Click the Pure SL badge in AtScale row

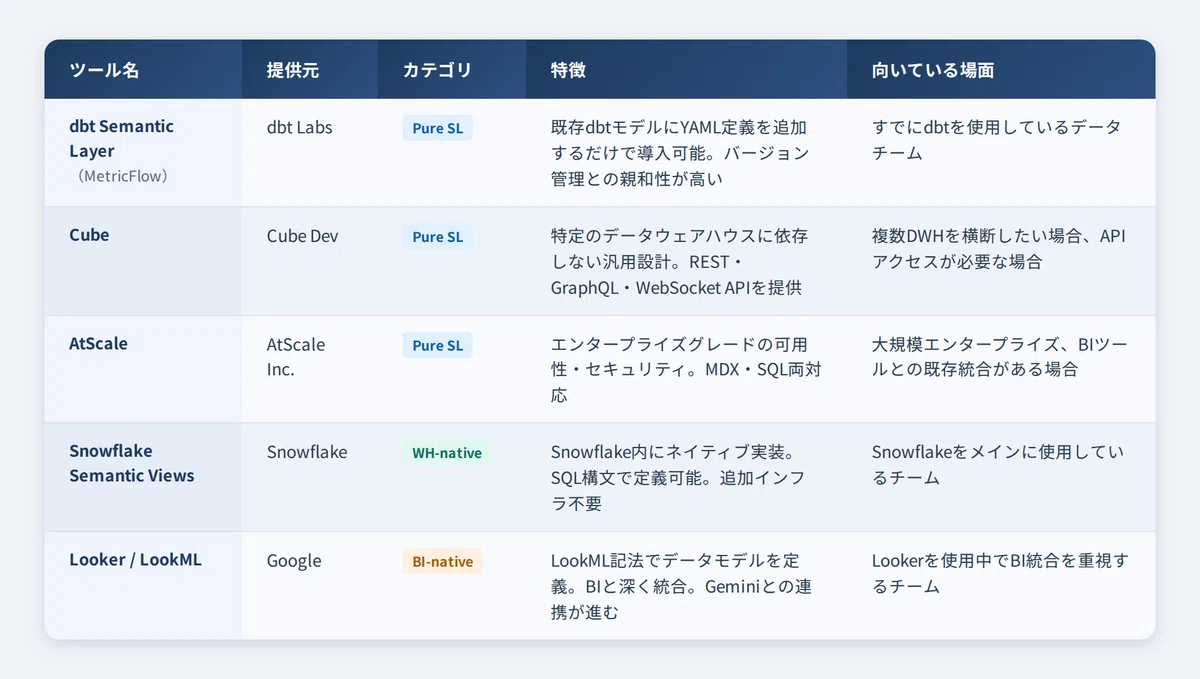point(438,345)
